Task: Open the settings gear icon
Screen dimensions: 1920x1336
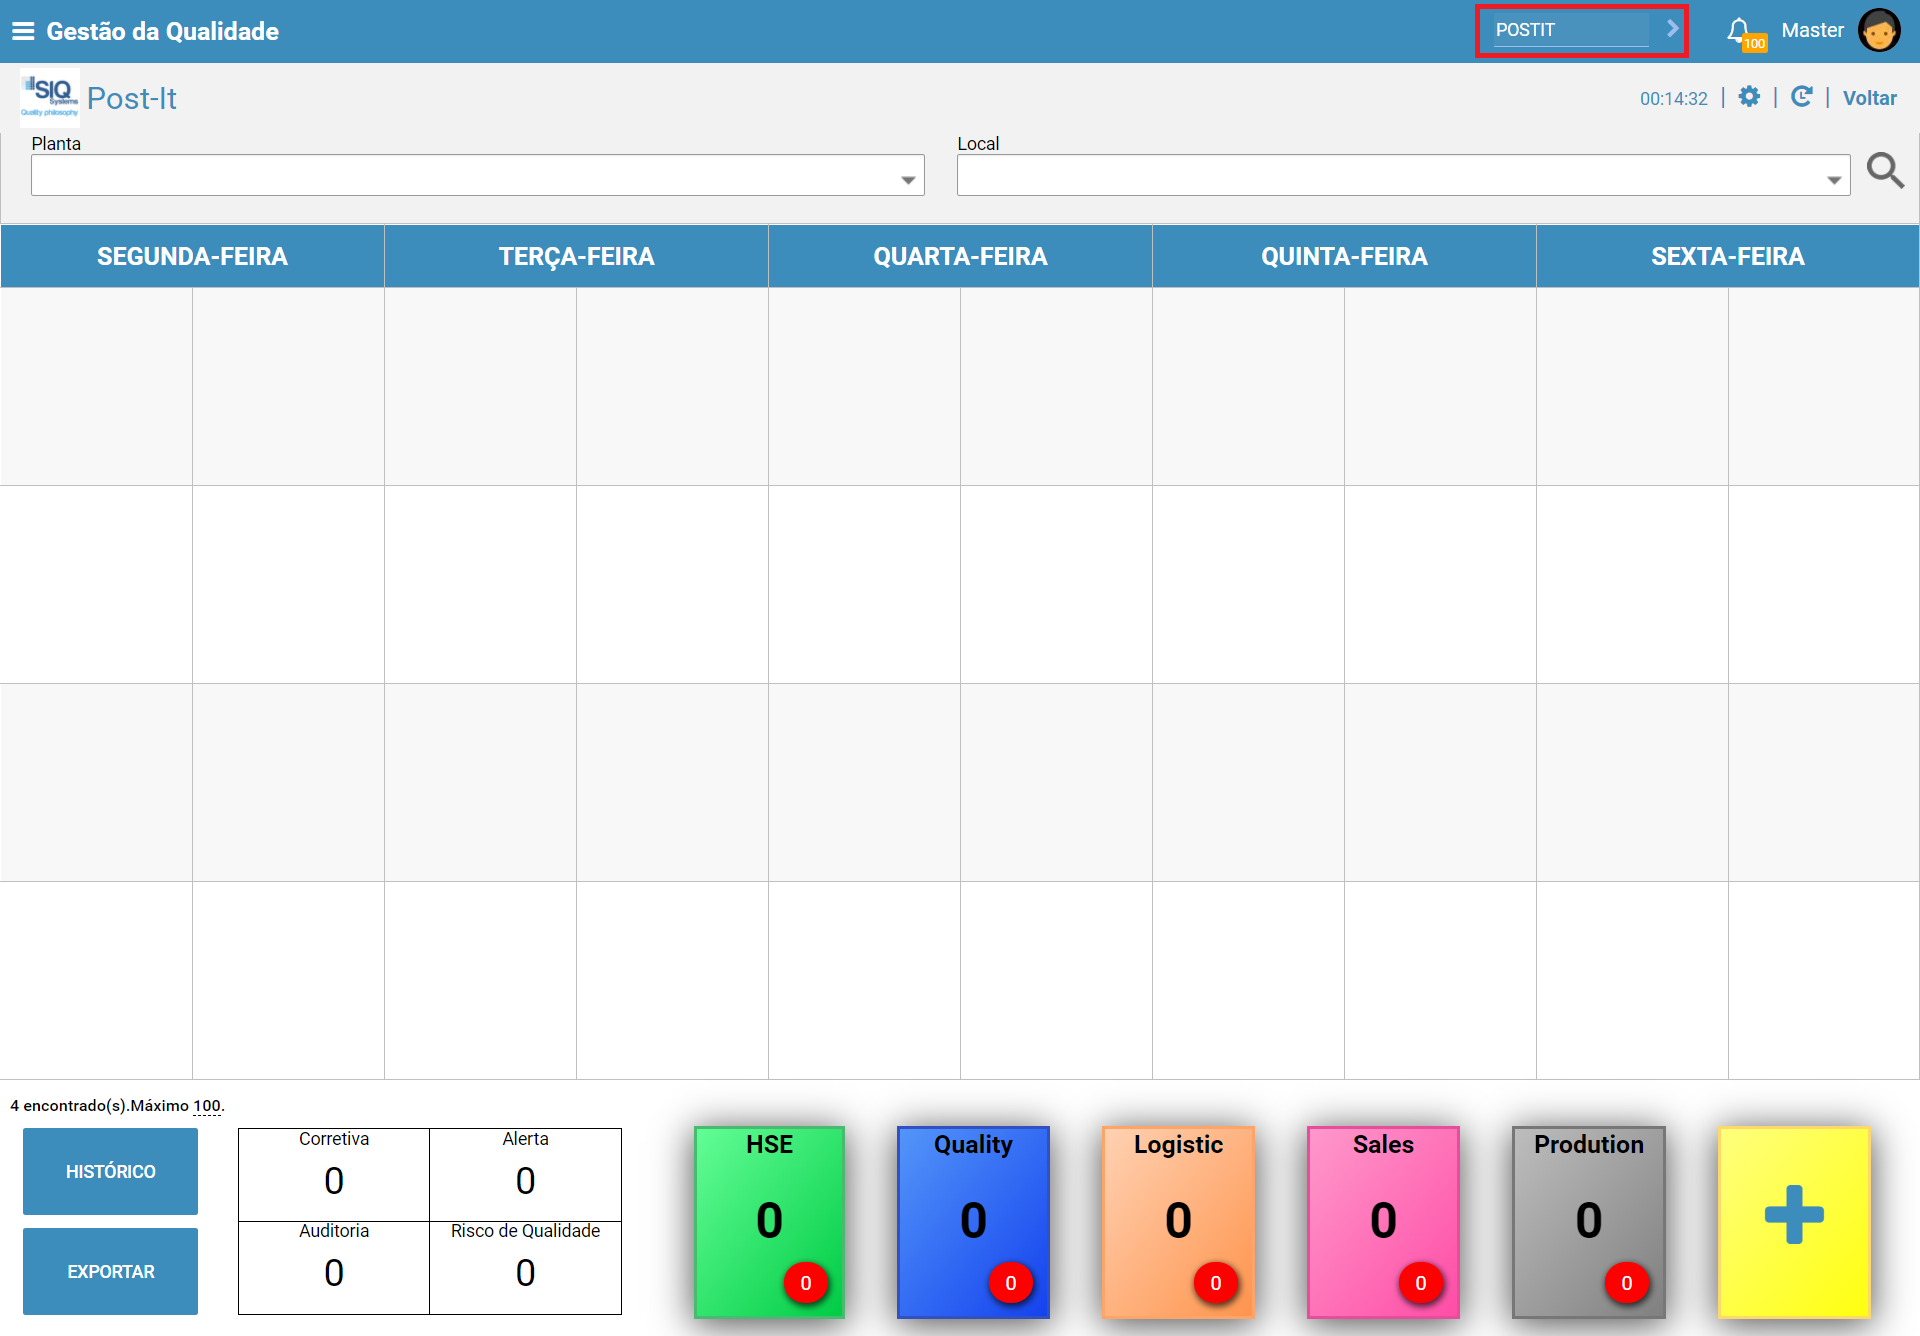Action: point(1749,97)
